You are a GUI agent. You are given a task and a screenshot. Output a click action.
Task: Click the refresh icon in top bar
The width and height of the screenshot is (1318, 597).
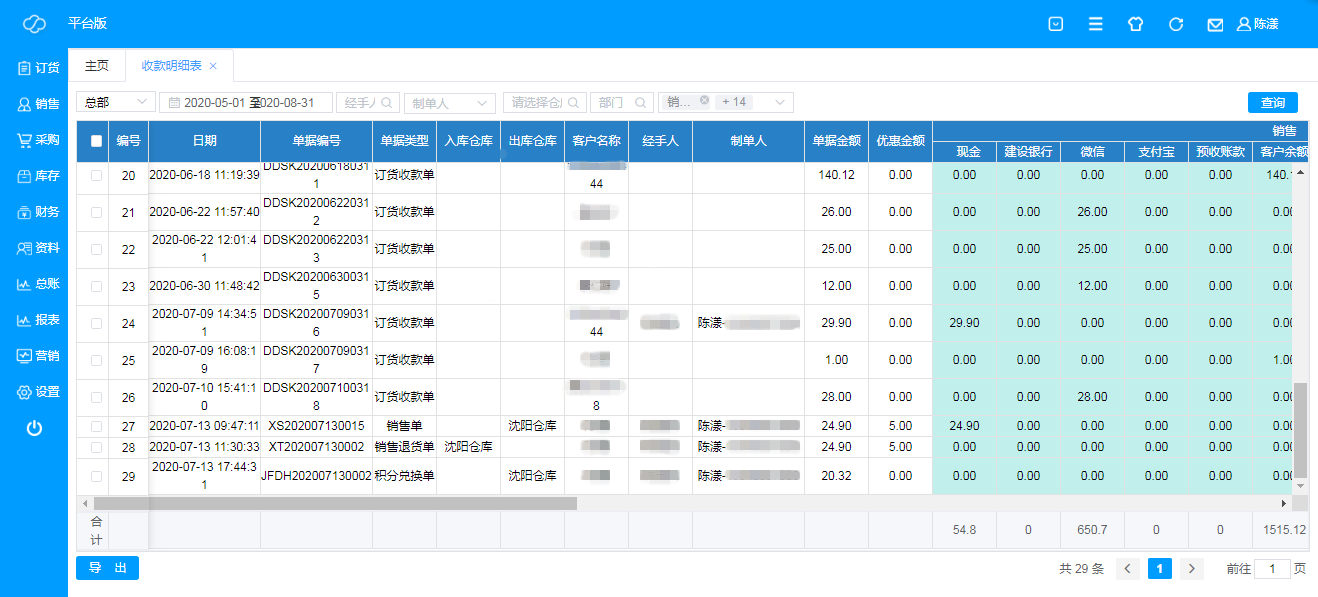(1176, 24)
